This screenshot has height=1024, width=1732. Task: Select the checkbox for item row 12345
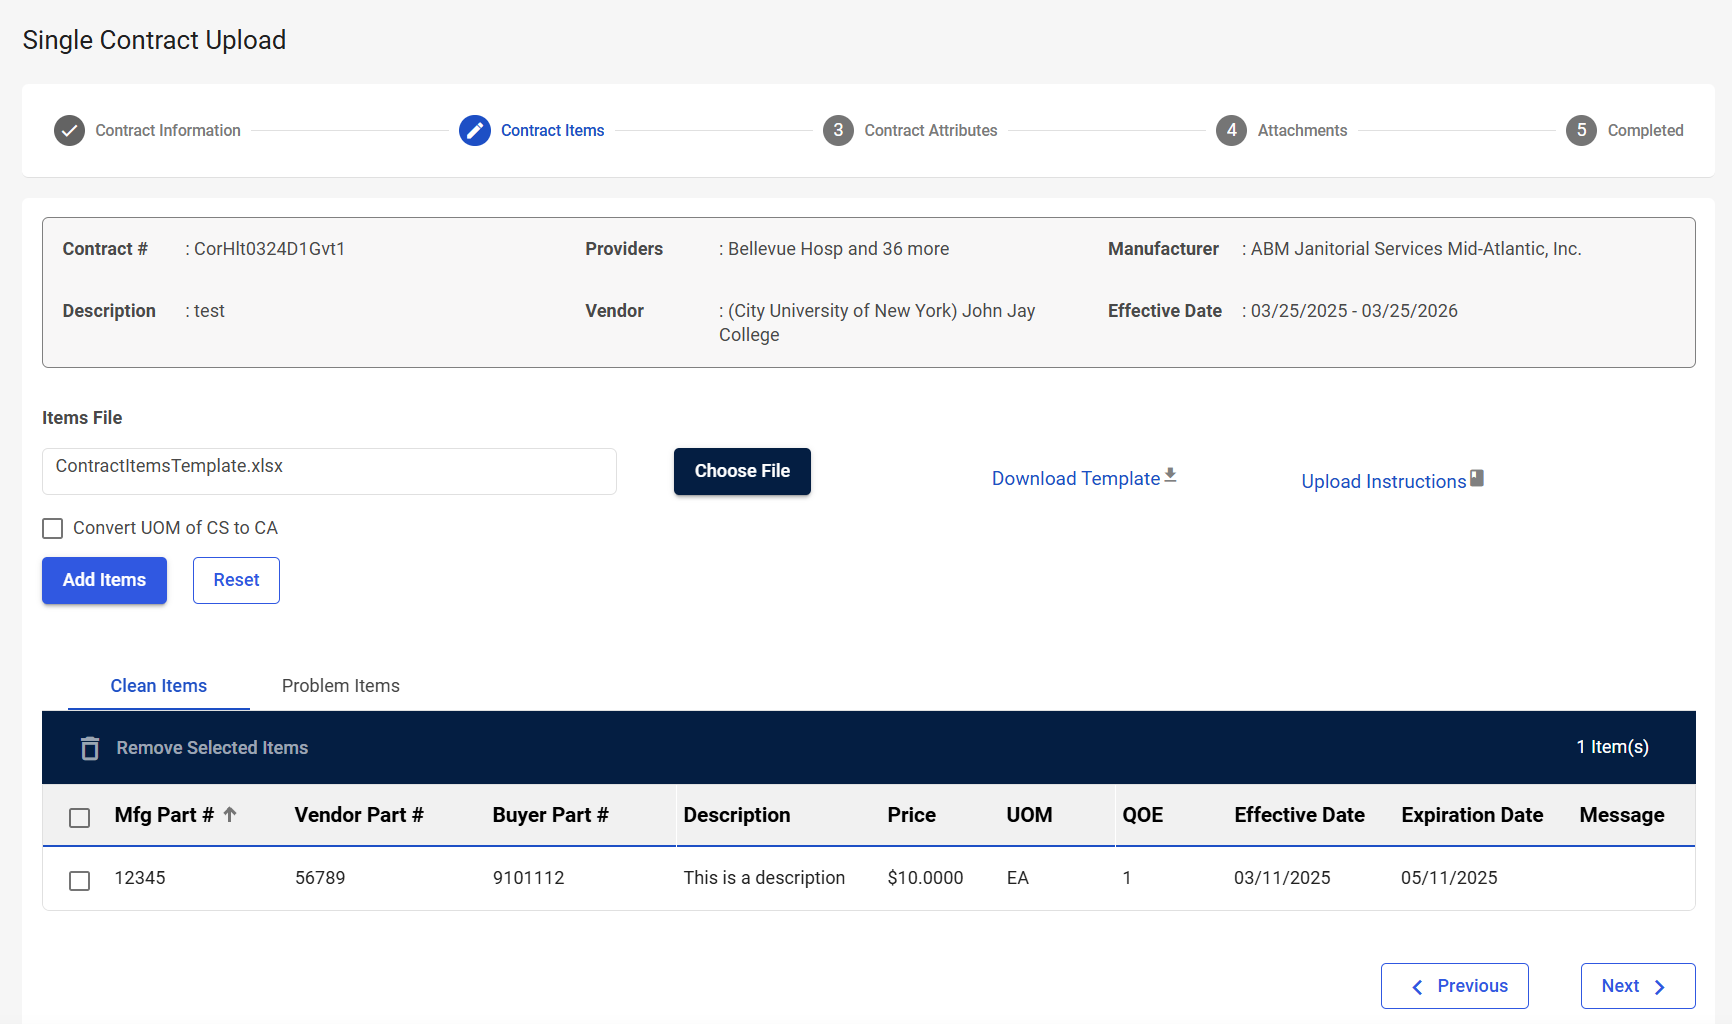coord(80,880)
